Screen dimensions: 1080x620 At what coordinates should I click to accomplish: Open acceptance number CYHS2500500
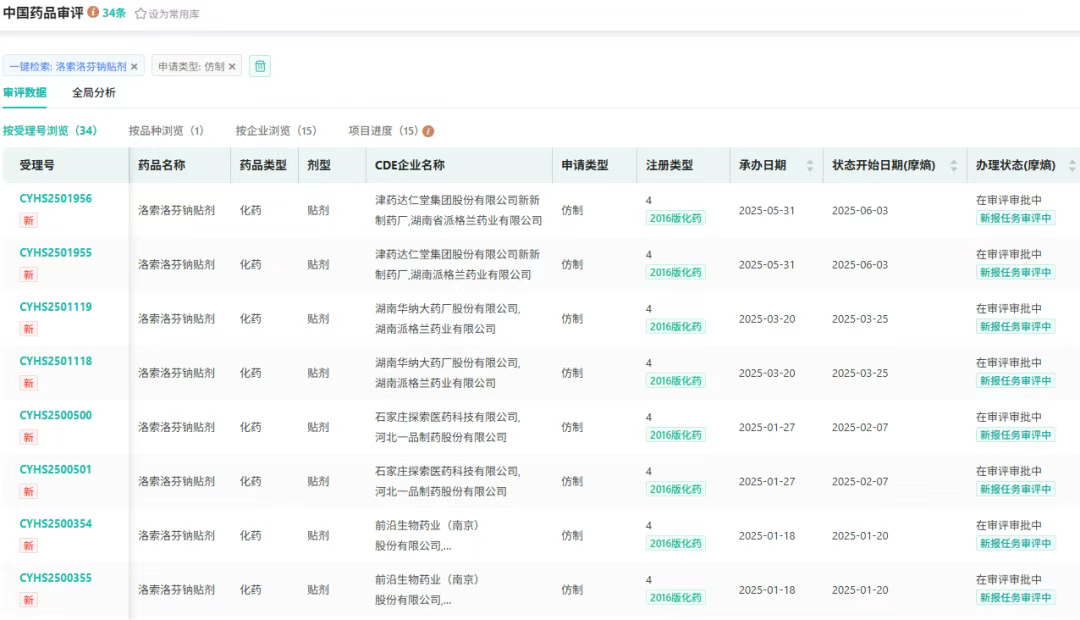(x=56, y=415)
